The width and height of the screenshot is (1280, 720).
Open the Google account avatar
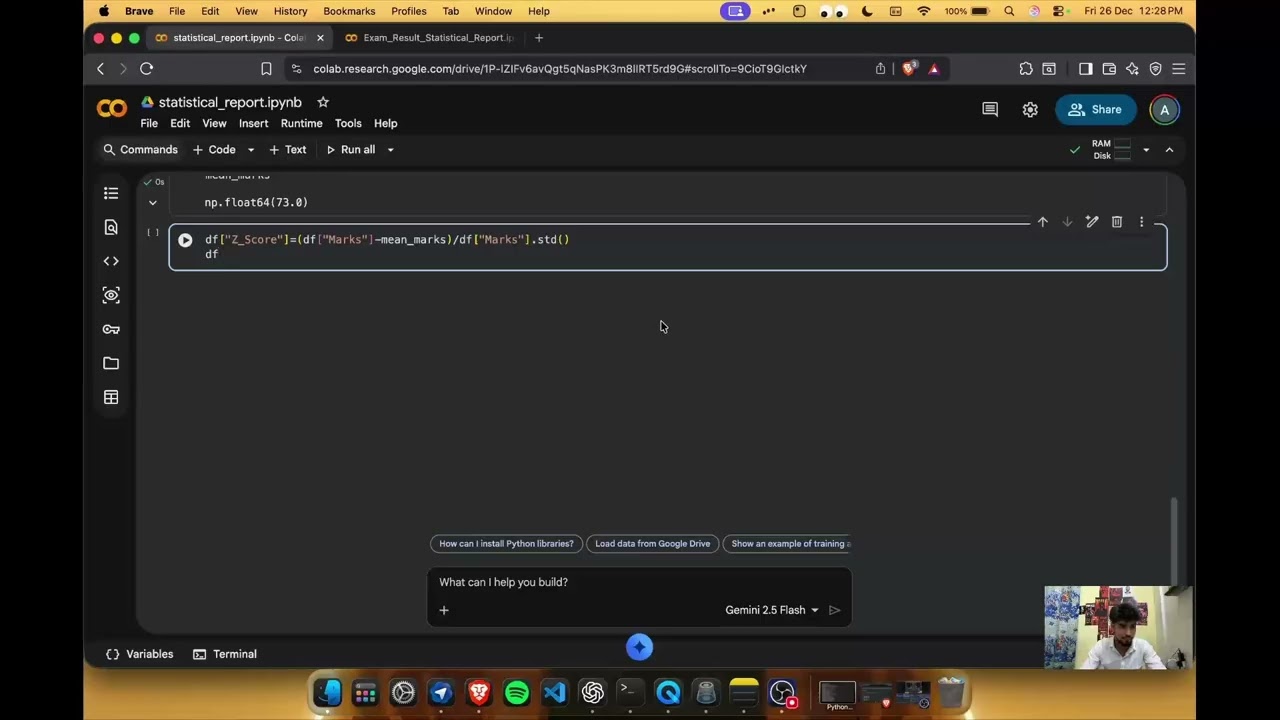(1164, 110)
